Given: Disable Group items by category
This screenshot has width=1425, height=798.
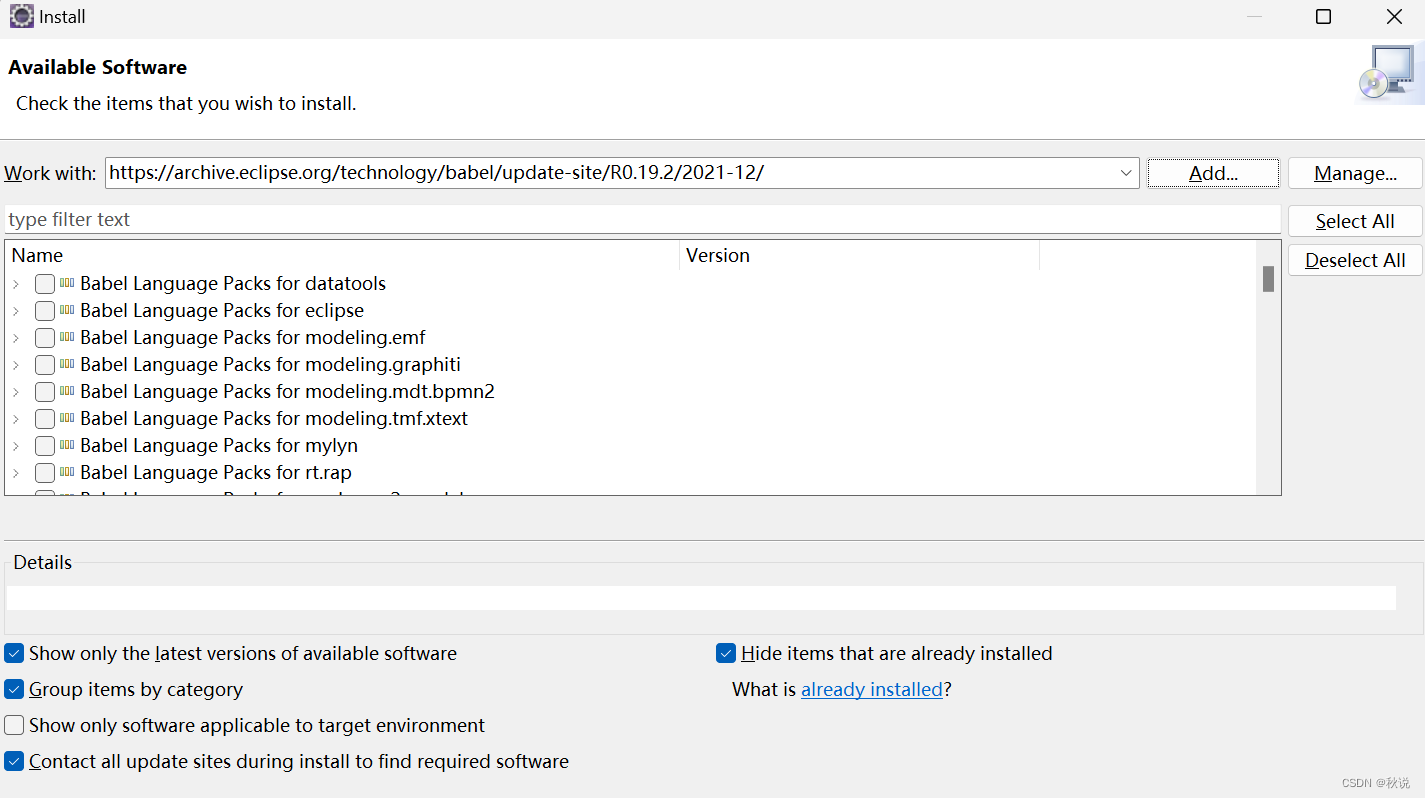Looking at the screenshot, I should click(x=14, y=689).
